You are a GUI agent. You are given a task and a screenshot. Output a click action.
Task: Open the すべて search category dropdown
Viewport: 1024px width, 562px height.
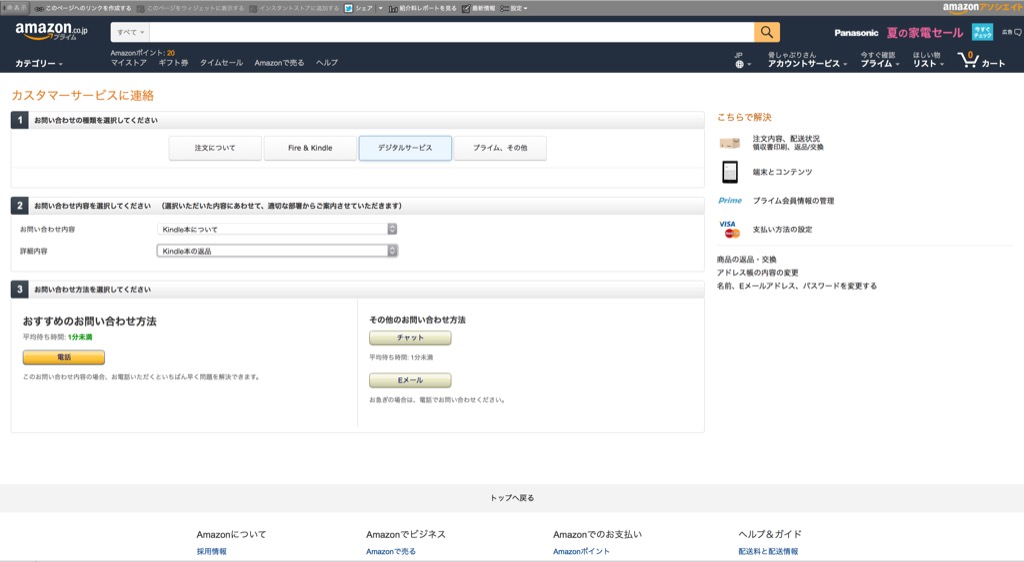130,32
